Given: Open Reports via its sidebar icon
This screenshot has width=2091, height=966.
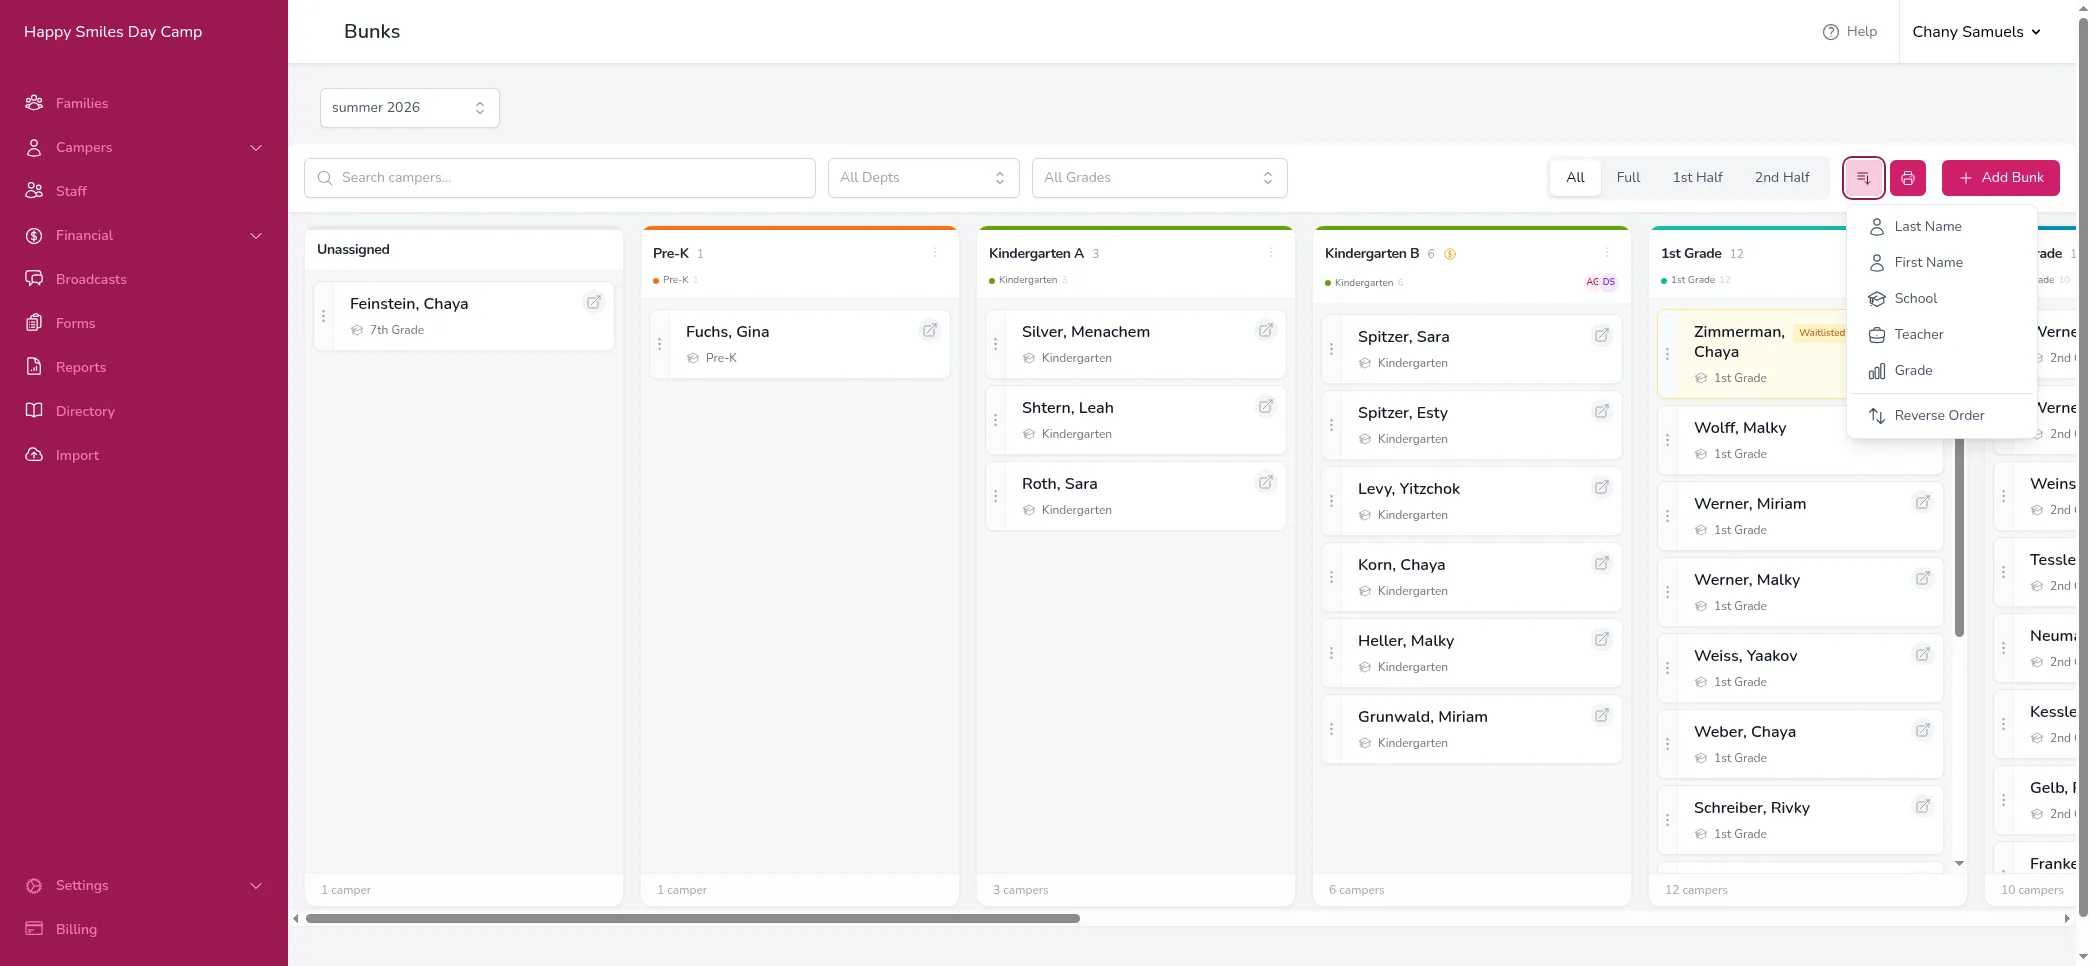Looking at the screenshot, I should tap(34, 367).
